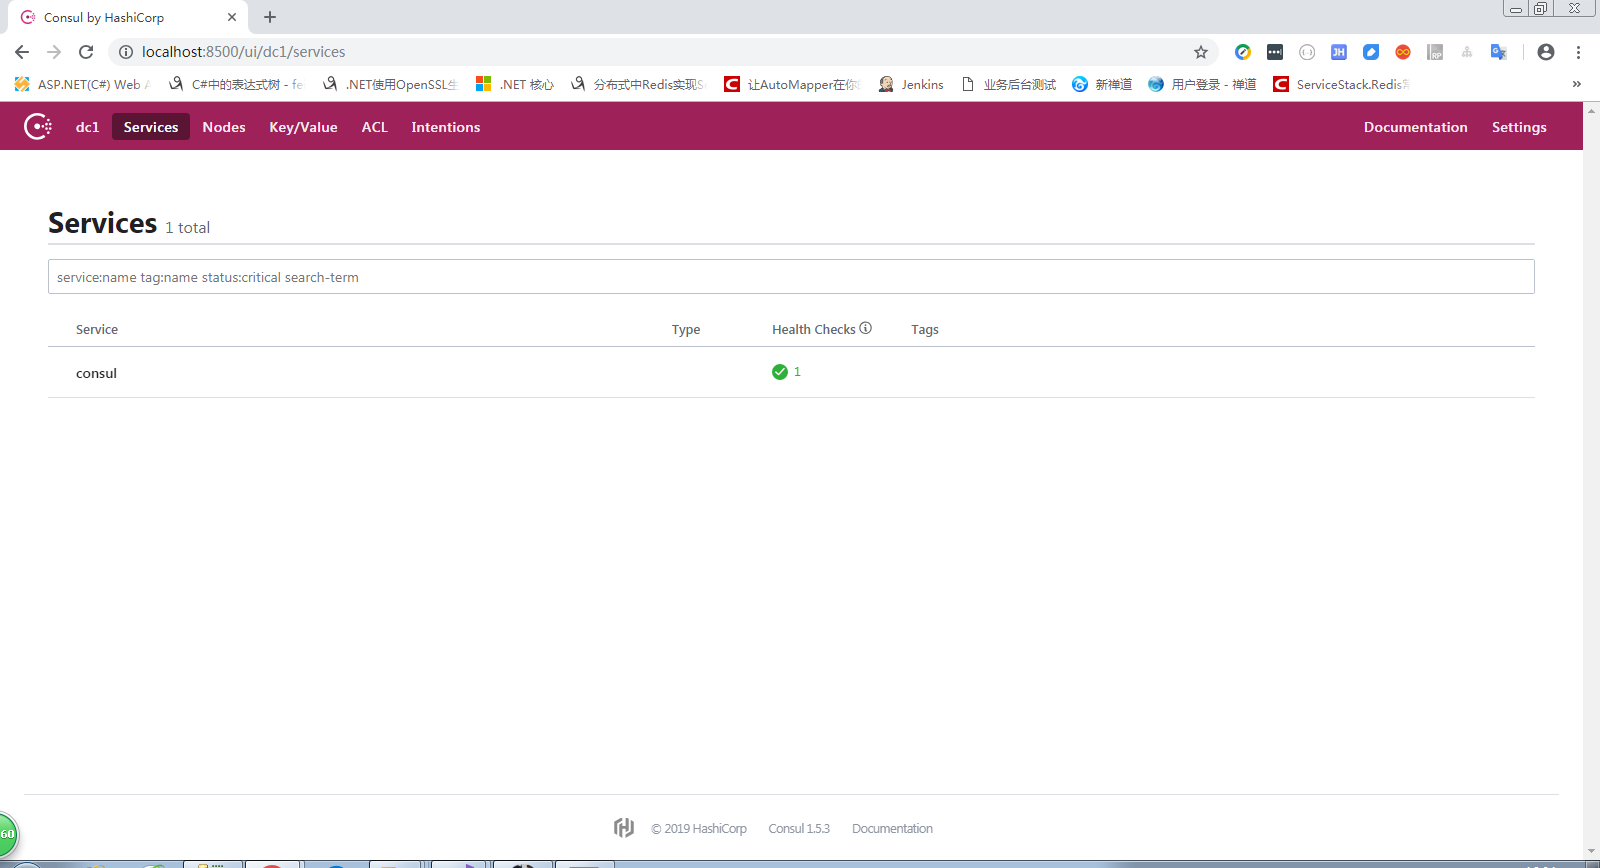The height and width of the screenshot is (868, 1600).
Task: Switch to the Nodes tab
Action: [x=224, y=127]
